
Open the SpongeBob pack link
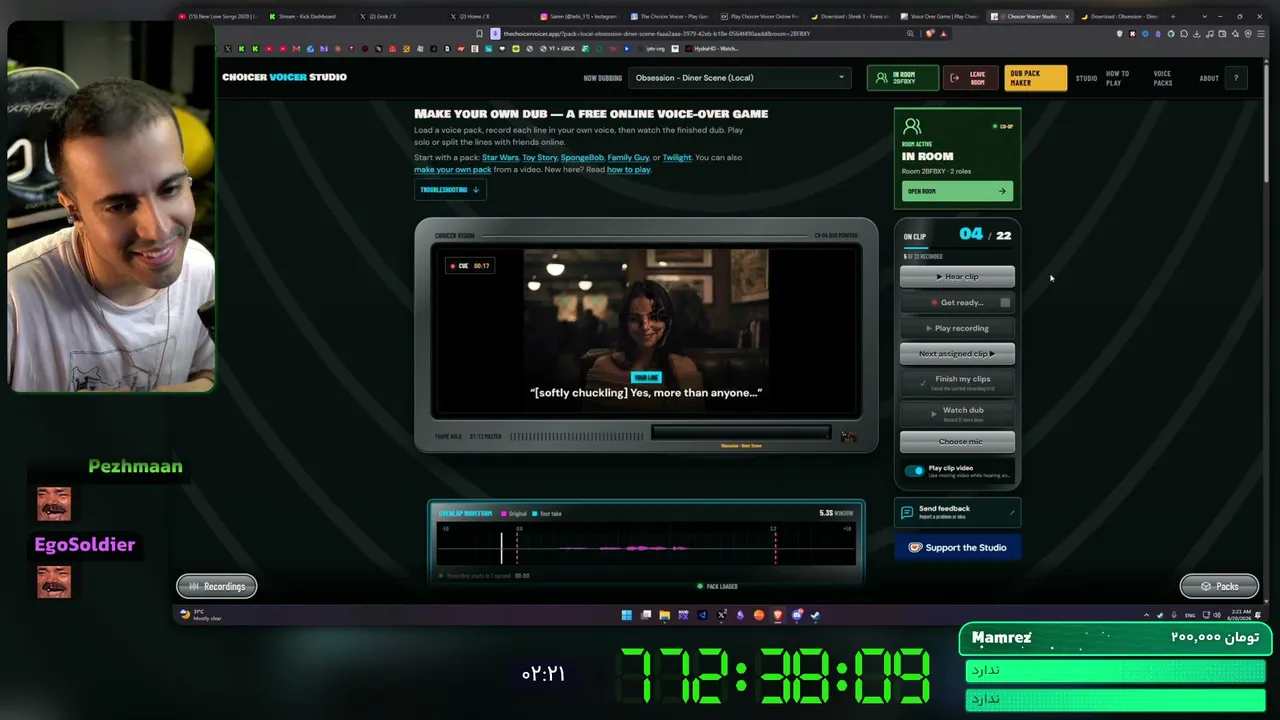point(582,157)
